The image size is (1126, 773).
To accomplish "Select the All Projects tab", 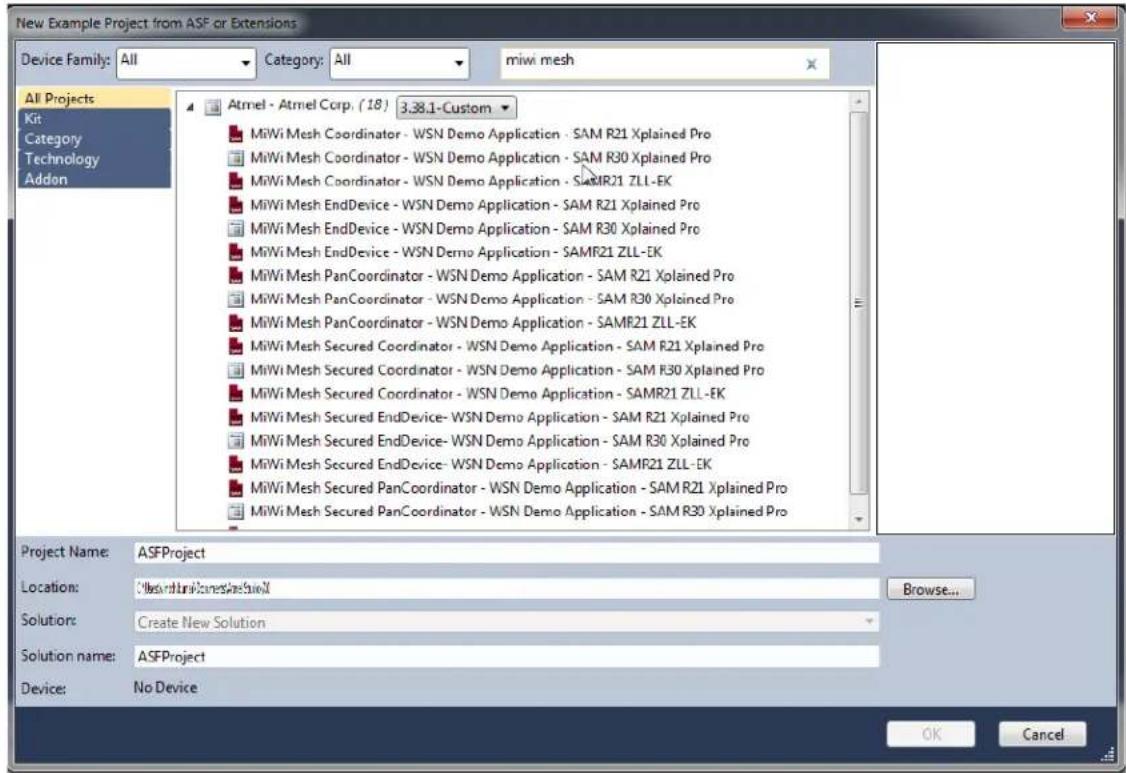I will (93, 98).
